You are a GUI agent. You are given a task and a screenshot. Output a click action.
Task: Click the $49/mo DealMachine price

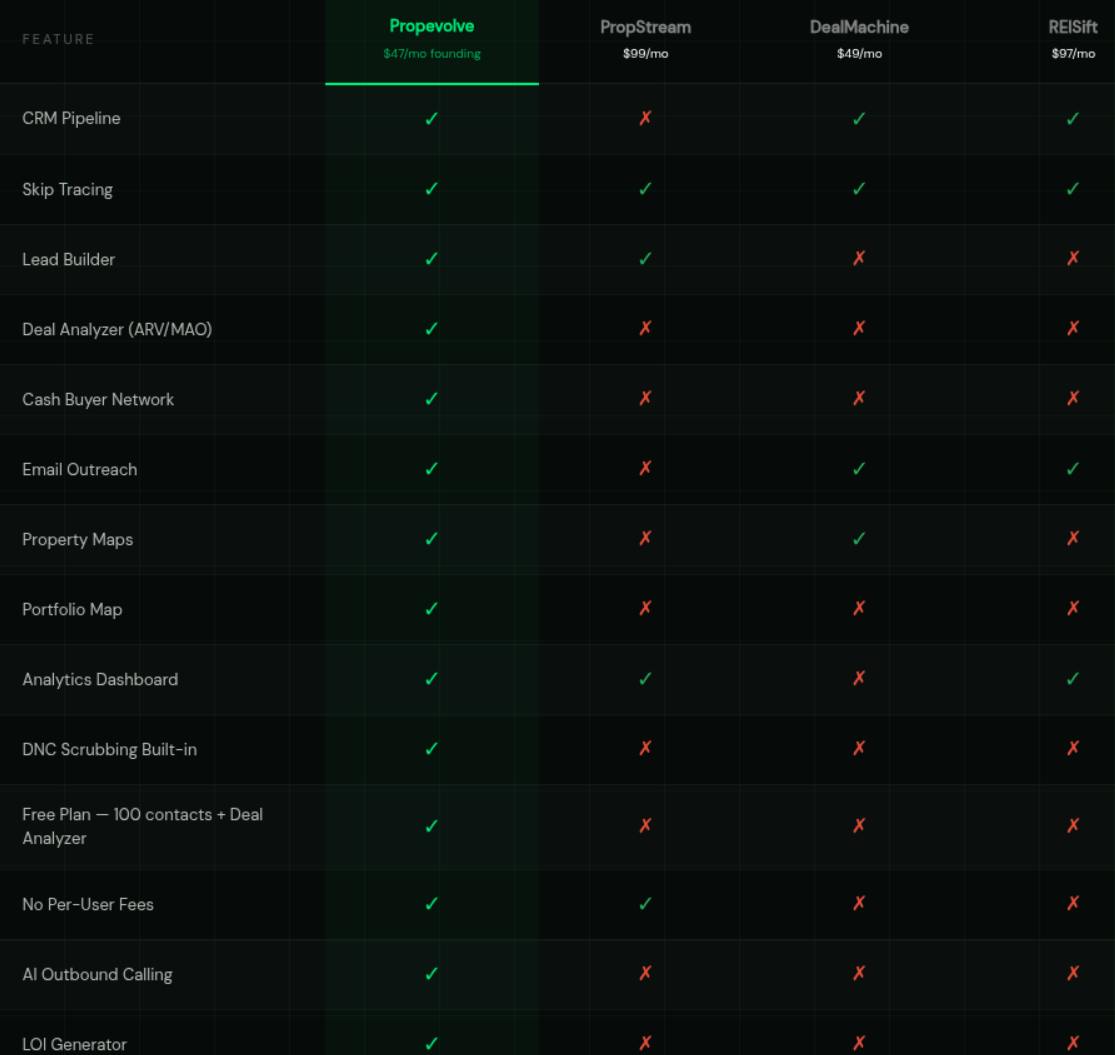click(x=859, y=53)
